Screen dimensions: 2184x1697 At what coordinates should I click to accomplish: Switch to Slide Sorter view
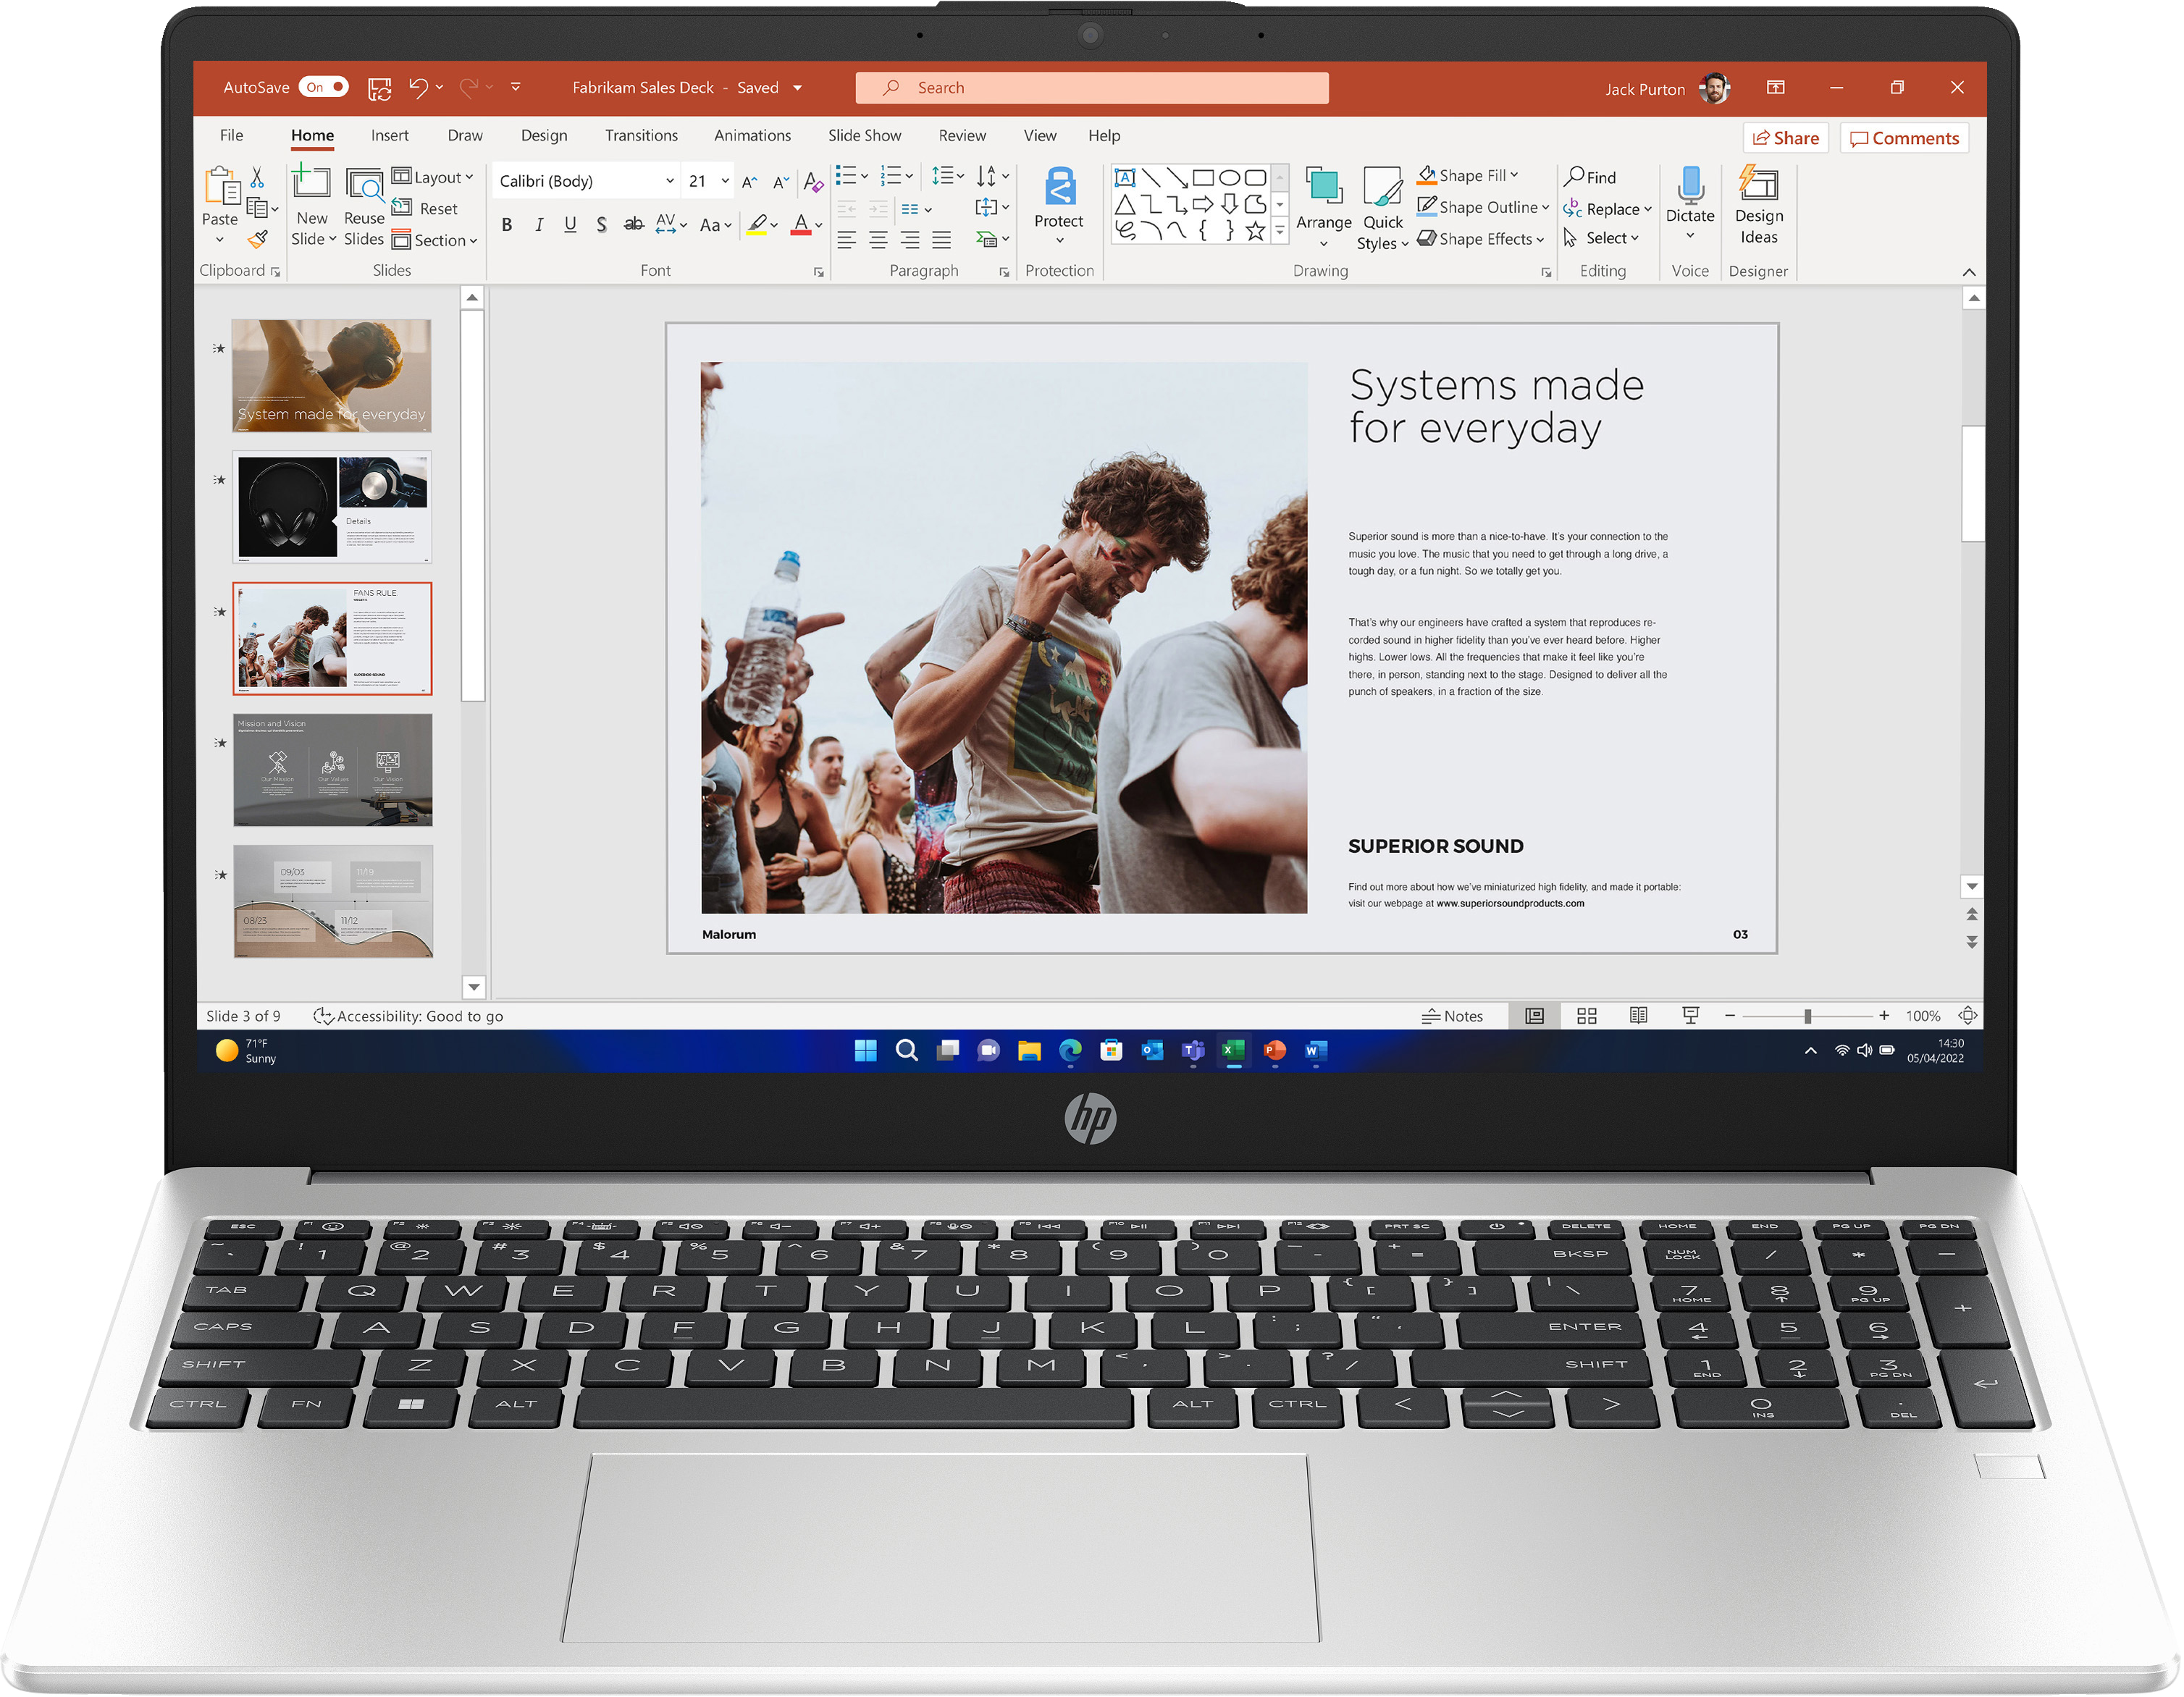click(1586, 1015)
